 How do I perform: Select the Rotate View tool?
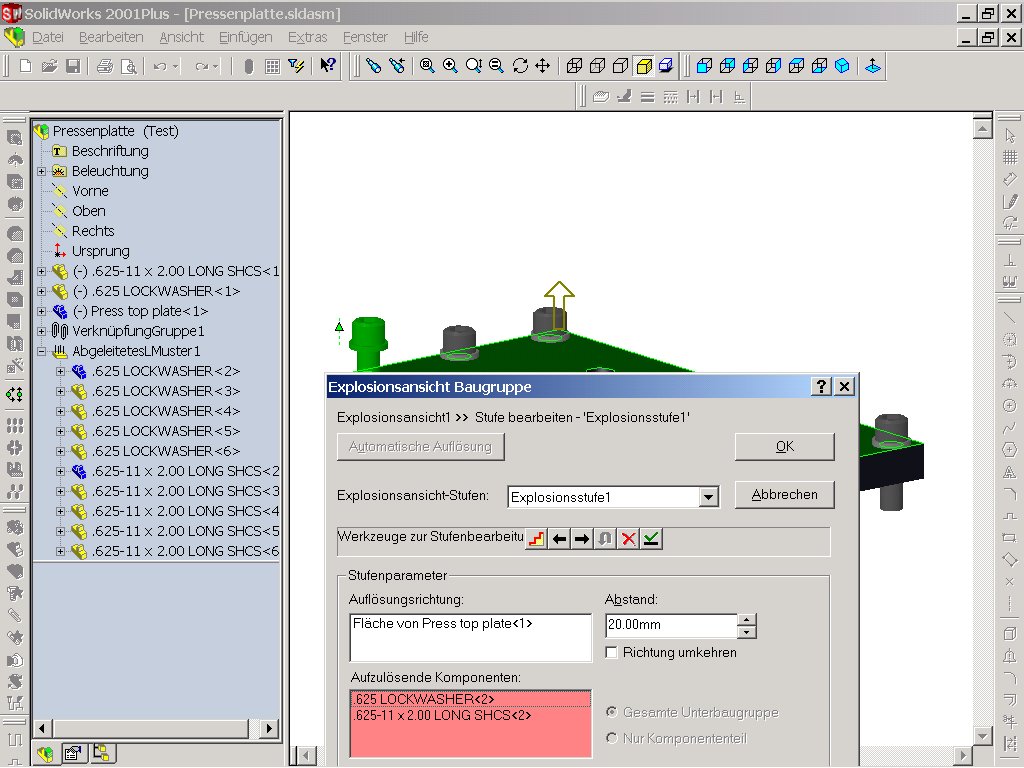pos(520,65)
